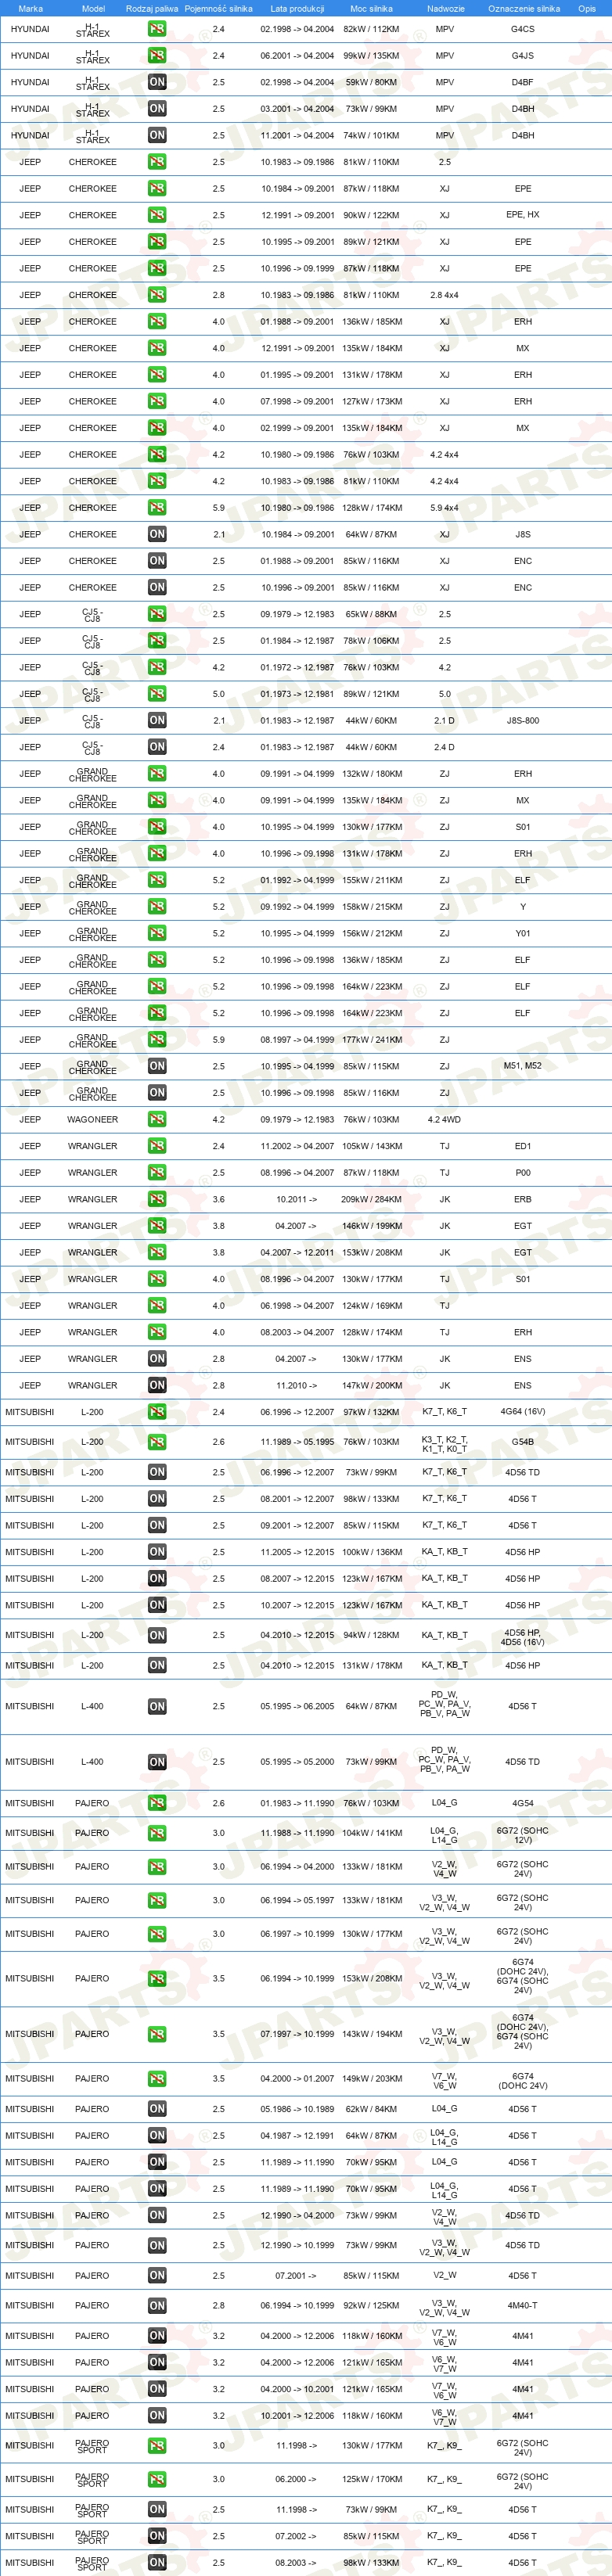Select the 4M40-T engine code cell
Image resolution: width=612 pixels, height=2576 pixels.
(523, 2305)
